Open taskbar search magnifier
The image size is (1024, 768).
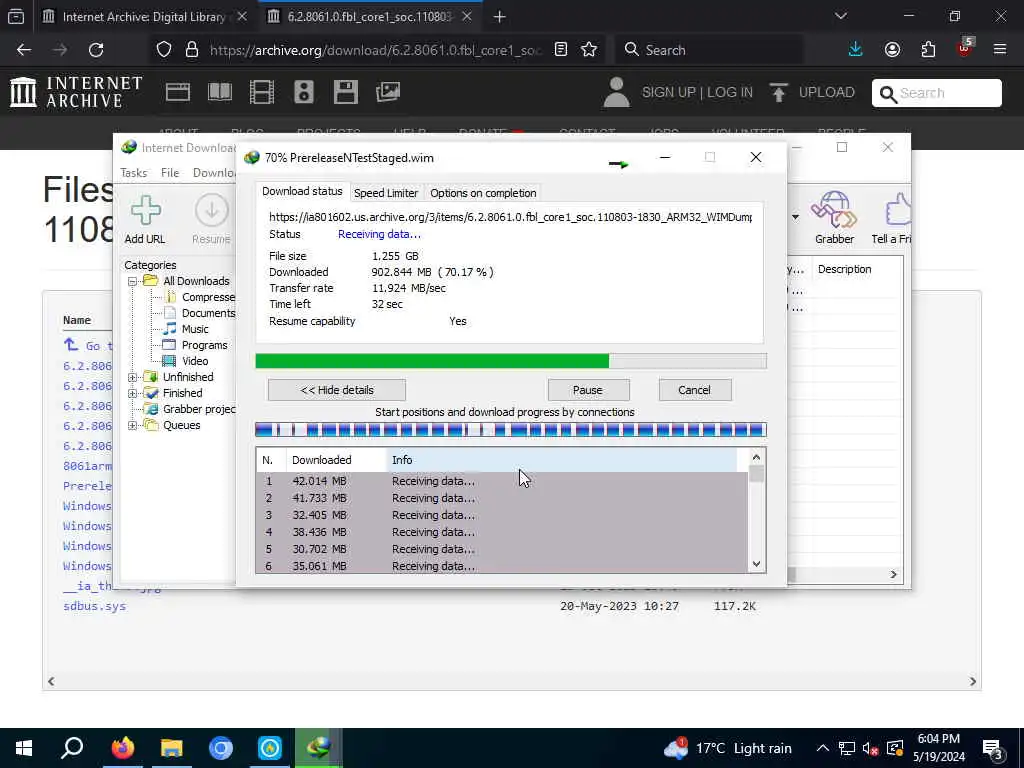[72, 748]
